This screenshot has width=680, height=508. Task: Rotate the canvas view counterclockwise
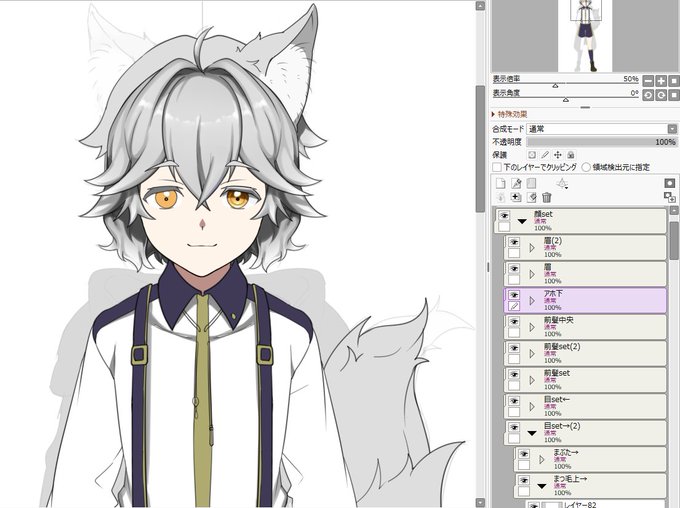[648, 95]
